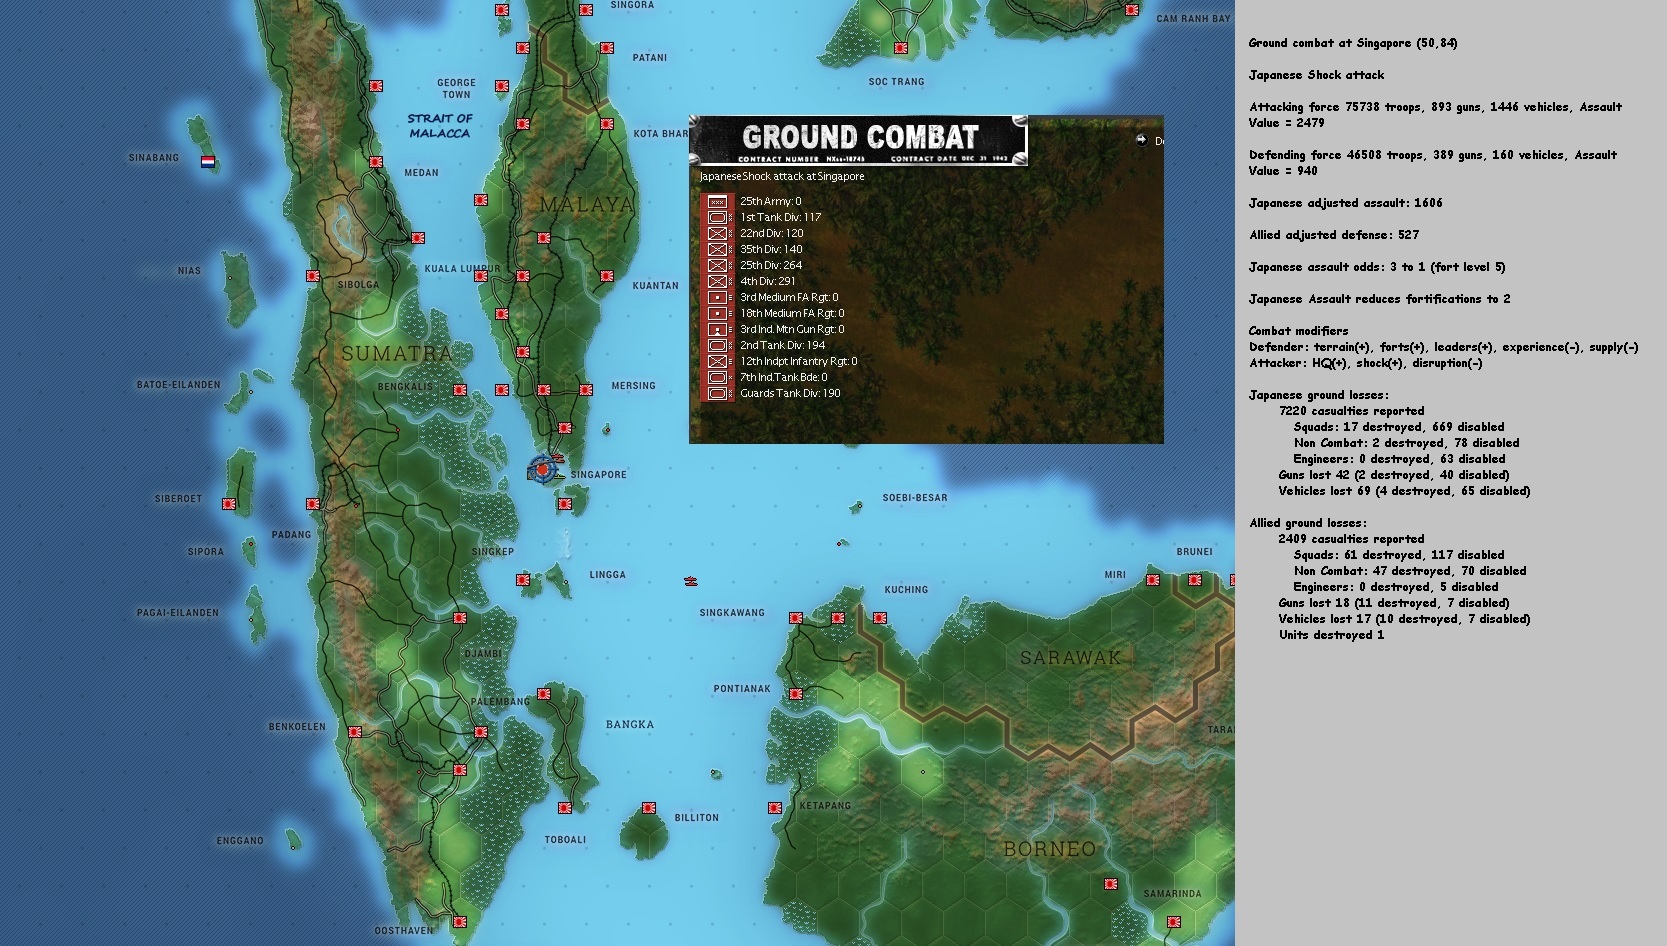Screen dimensions: 1667x946
Task: Click the 'KUALA LUMPUR' city label
Action: [462, 269]
